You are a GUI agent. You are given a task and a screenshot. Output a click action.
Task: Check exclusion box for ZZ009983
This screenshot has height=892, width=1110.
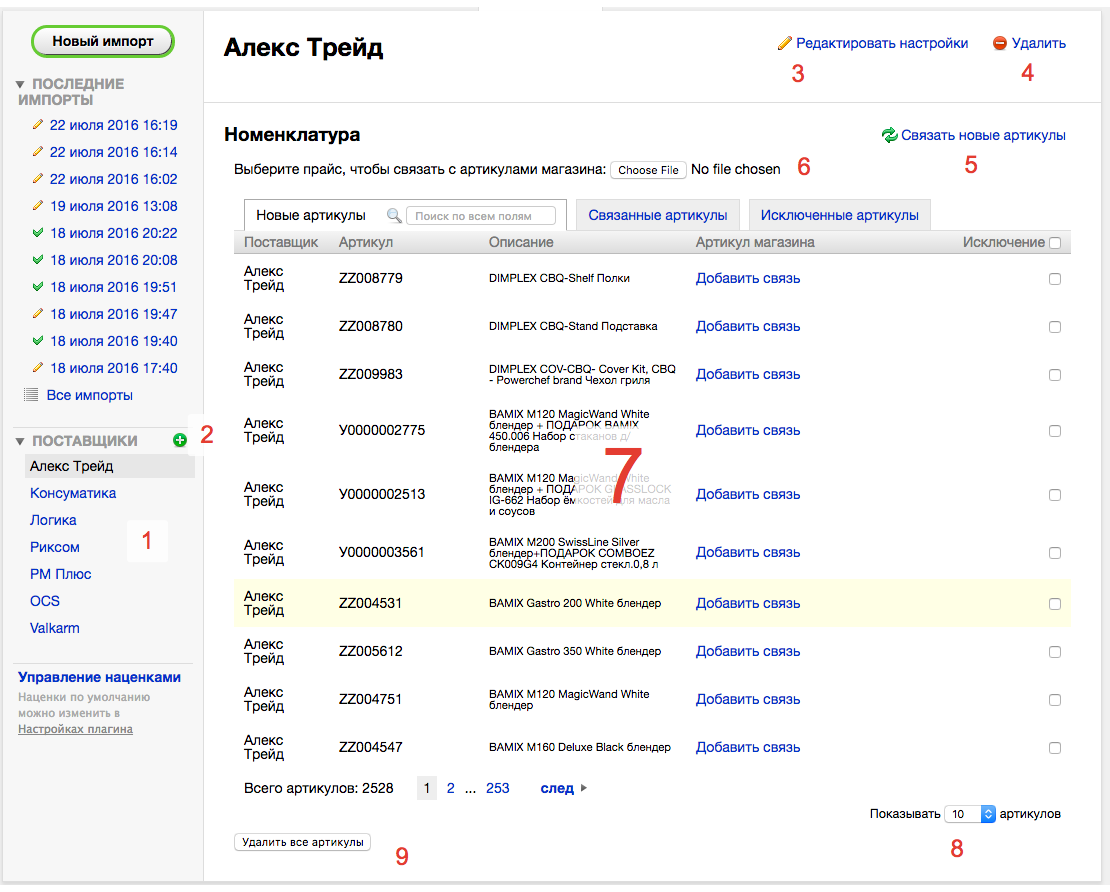(1055, 375)
